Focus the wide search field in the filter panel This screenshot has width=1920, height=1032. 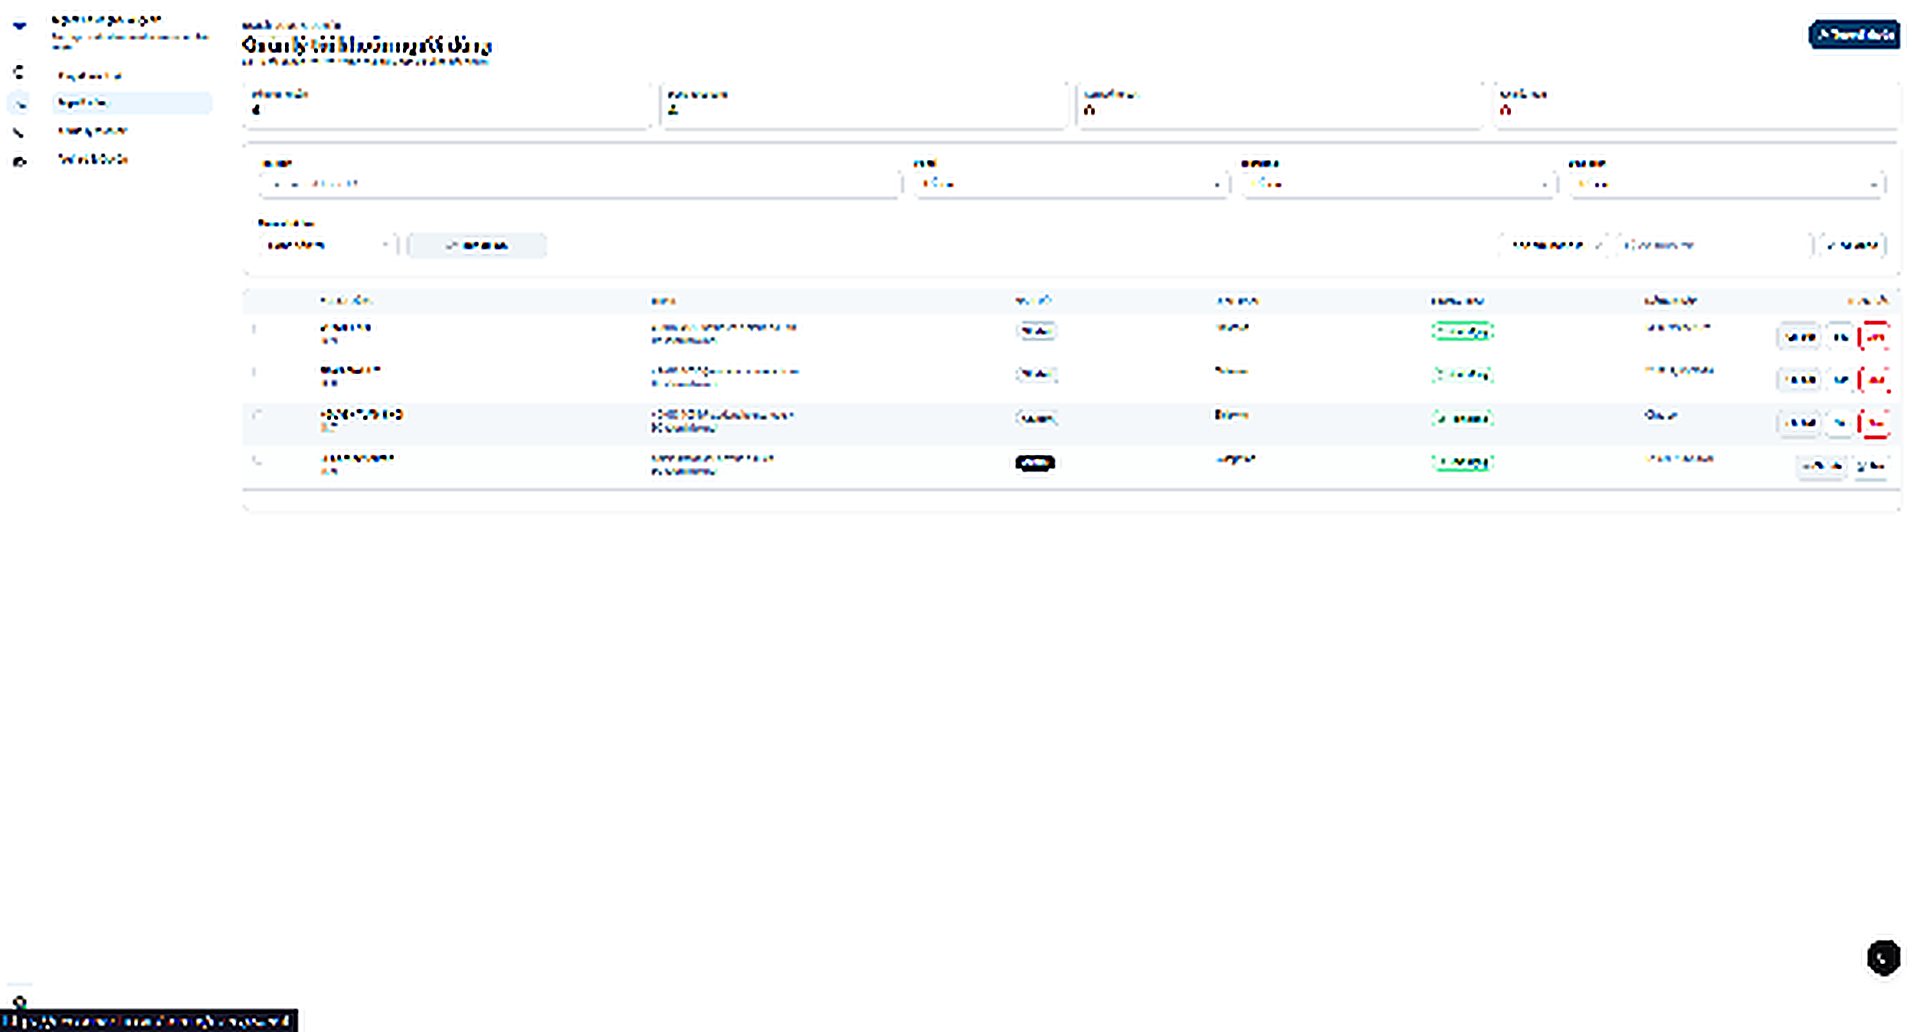pyautogui.click(x=579, y=184)
